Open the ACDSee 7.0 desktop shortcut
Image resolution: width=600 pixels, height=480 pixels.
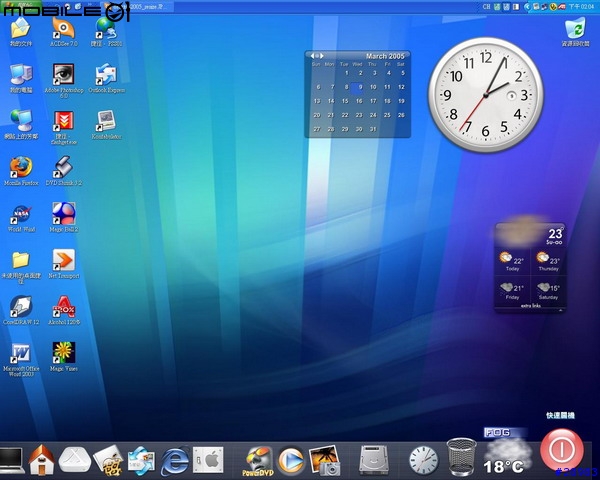[64, 32]
